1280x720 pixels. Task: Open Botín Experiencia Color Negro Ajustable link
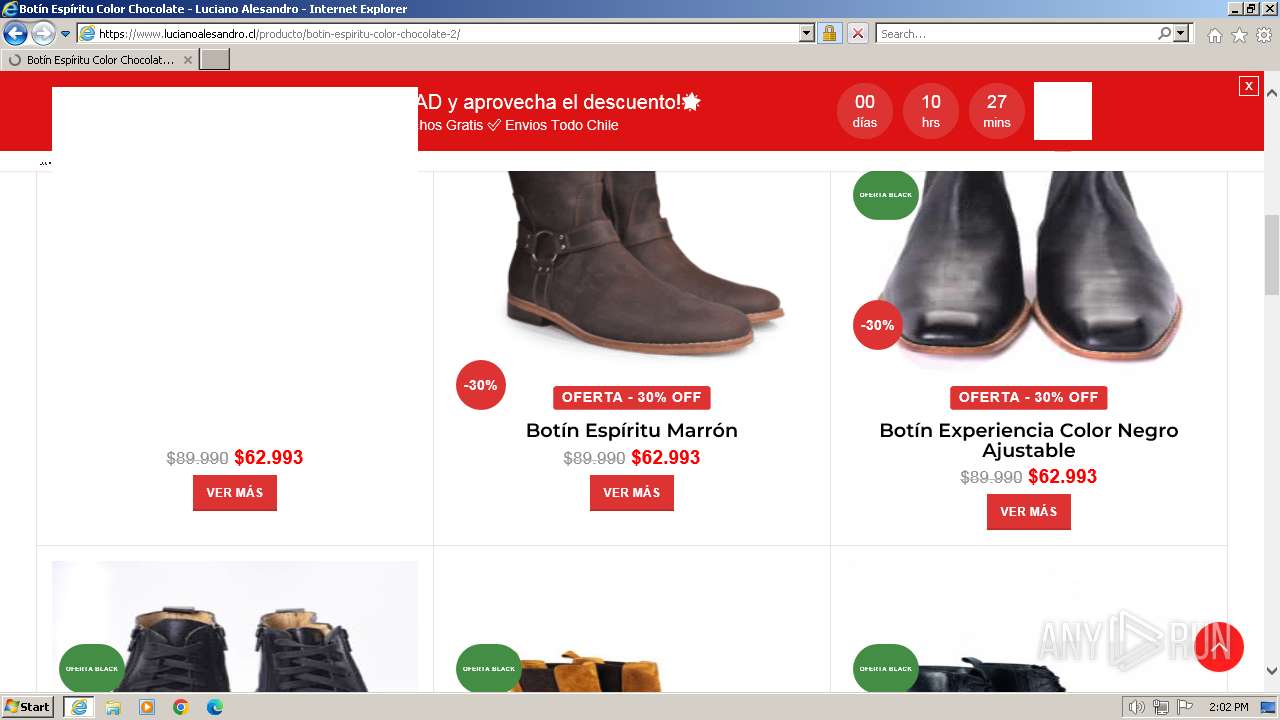(1029, 440)
